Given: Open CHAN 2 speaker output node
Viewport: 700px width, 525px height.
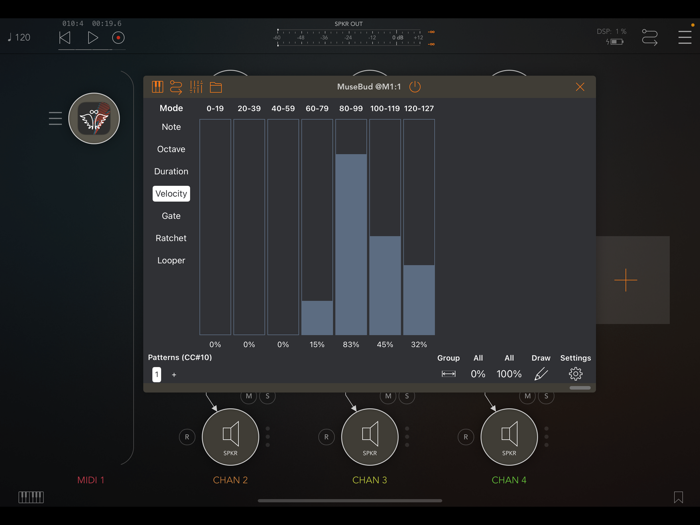Looking at the screenshot, I should pyautogui.click(x=230, y=437).
